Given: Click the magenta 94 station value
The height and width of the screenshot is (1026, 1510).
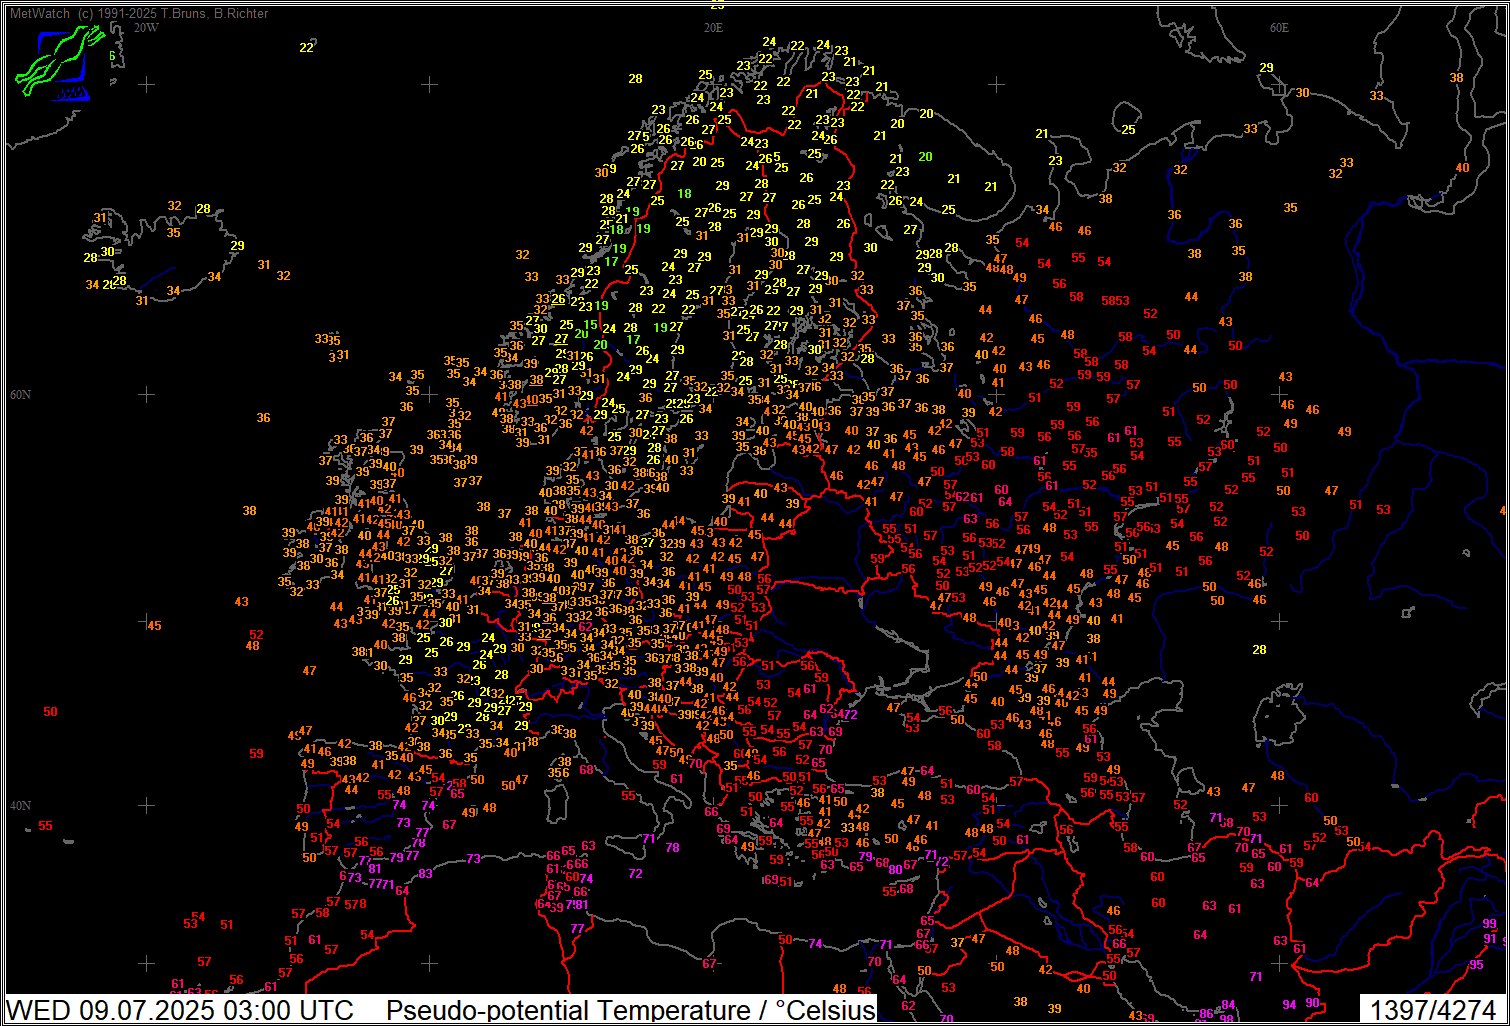Looking at the screenshot, I should click(x=1289, y=1005).
